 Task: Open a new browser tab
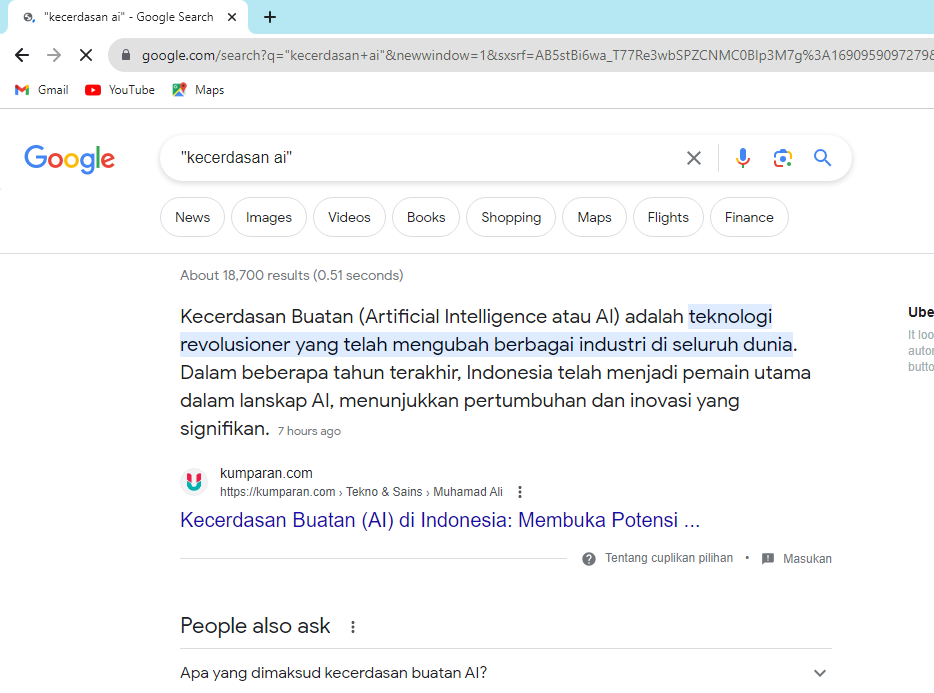[270, 17]
